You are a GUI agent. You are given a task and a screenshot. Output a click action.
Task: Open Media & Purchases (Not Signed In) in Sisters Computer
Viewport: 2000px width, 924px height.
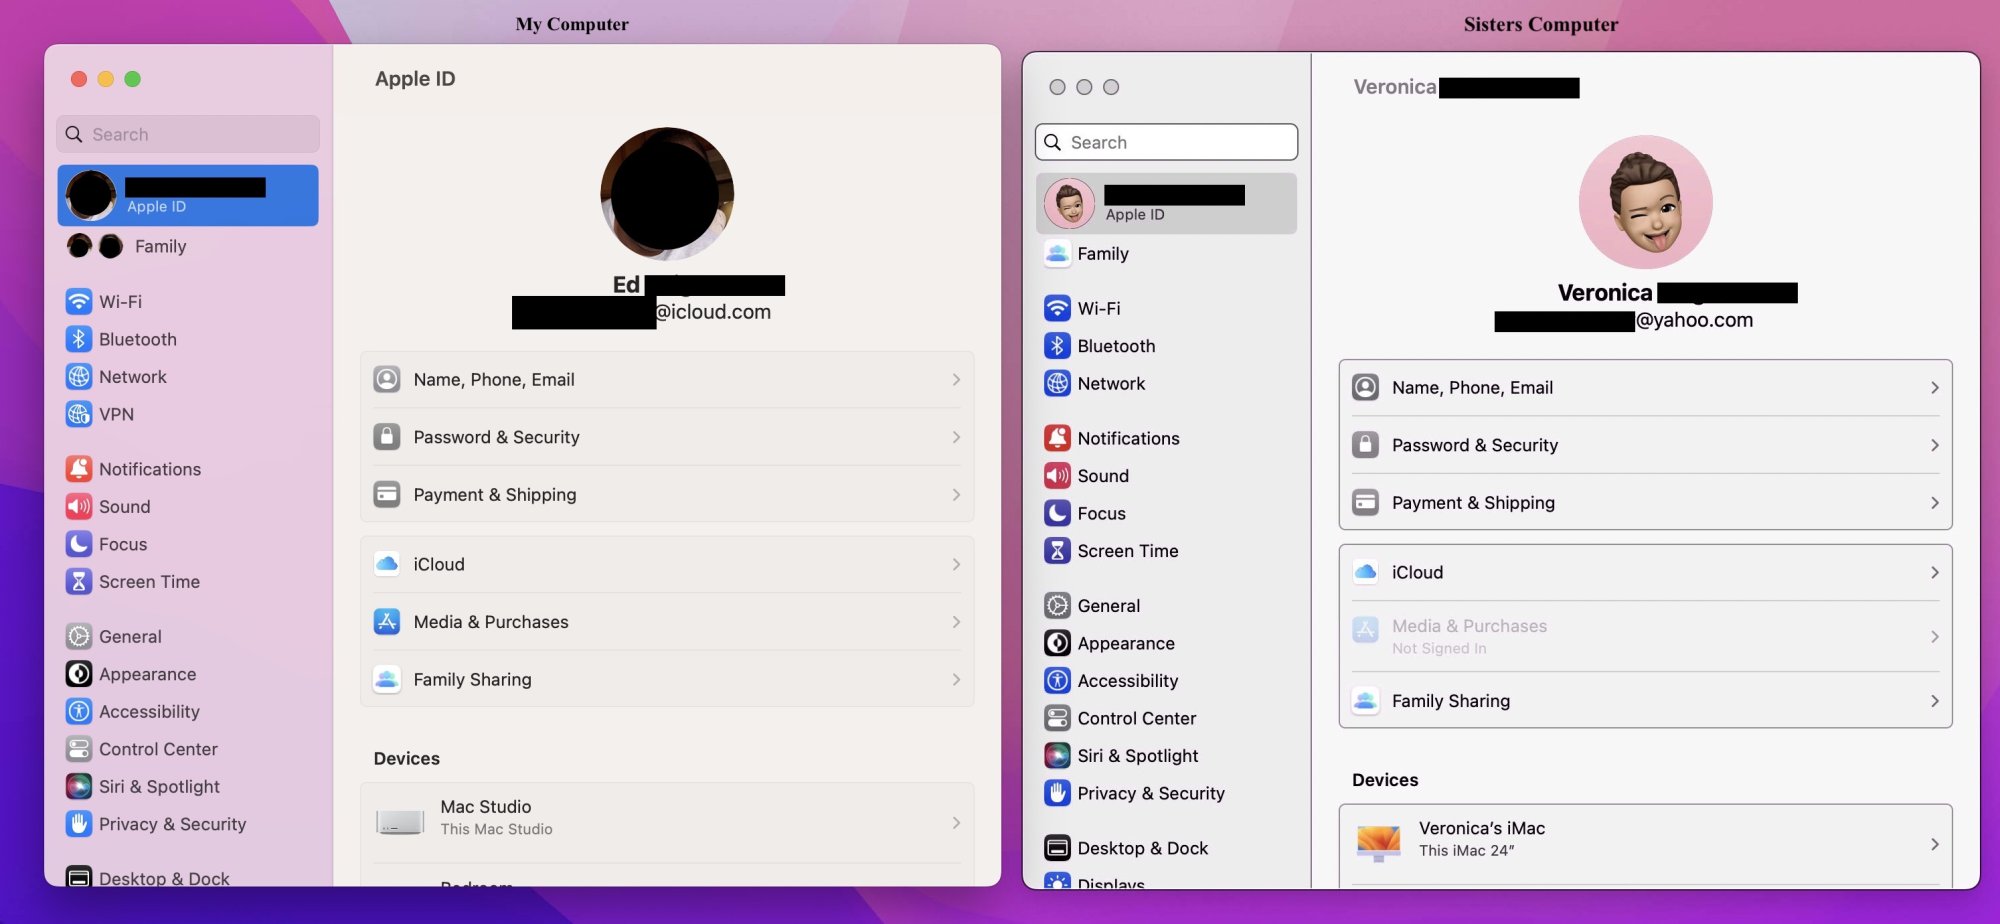[x=1645, y=636]
